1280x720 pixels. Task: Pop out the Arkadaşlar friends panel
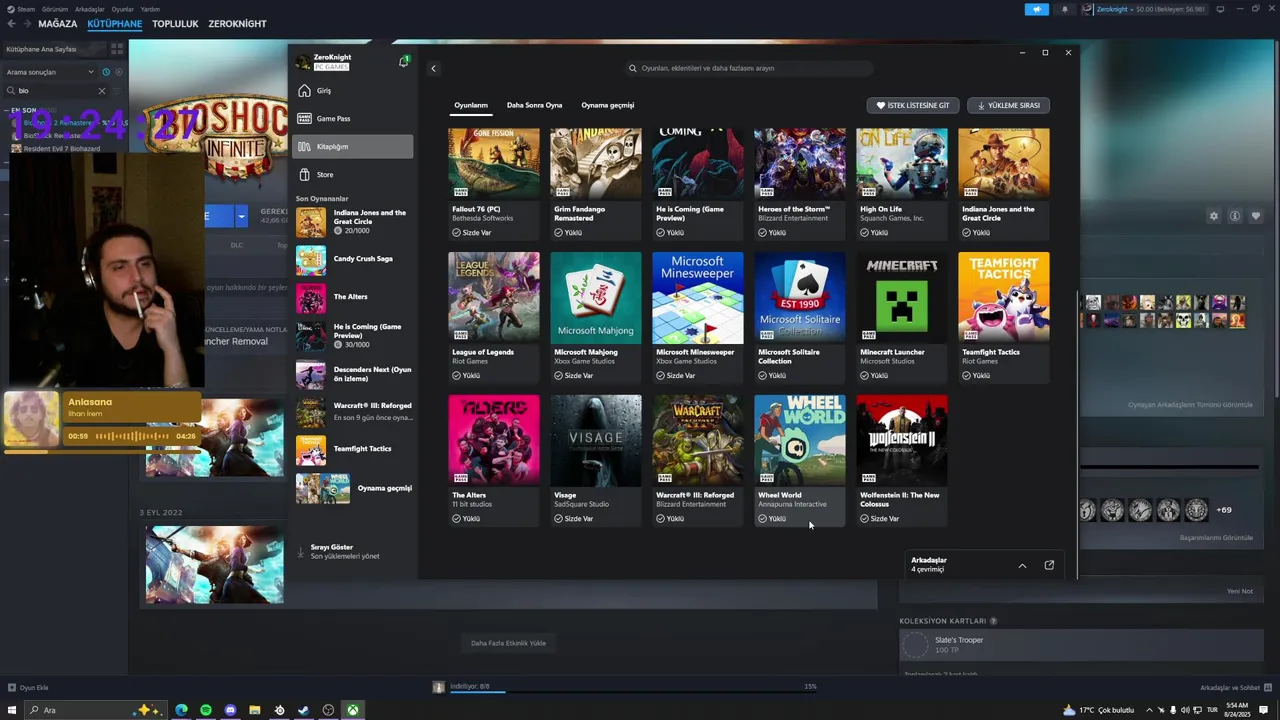pos(1049,565)
